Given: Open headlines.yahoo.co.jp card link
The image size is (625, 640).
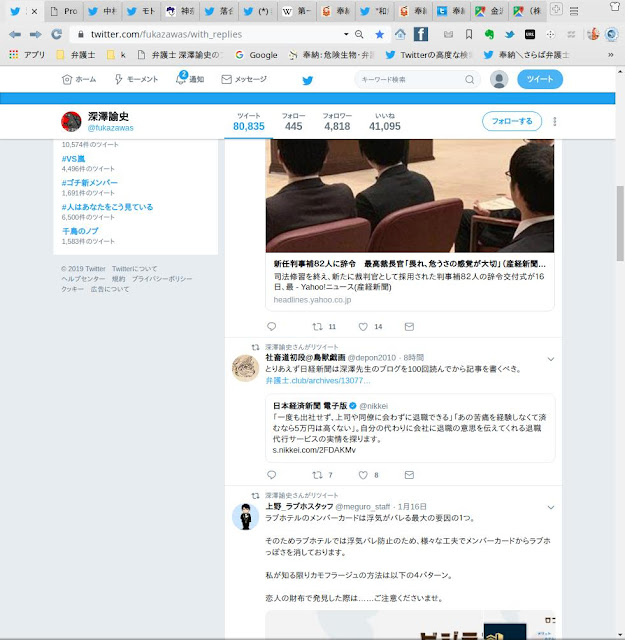Looking at the screenshot, I should pos(312,300).
